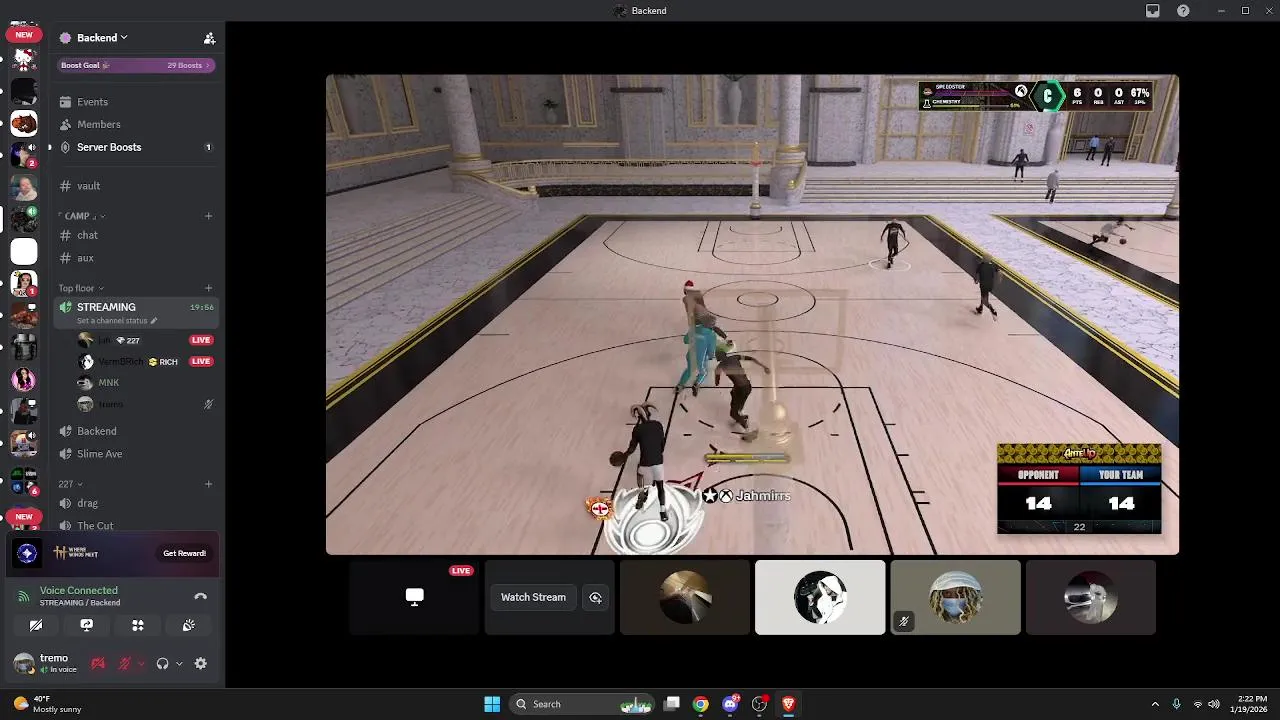Open Discord from the taskbar
1280x720 pixels.
(x=731, y=704)
